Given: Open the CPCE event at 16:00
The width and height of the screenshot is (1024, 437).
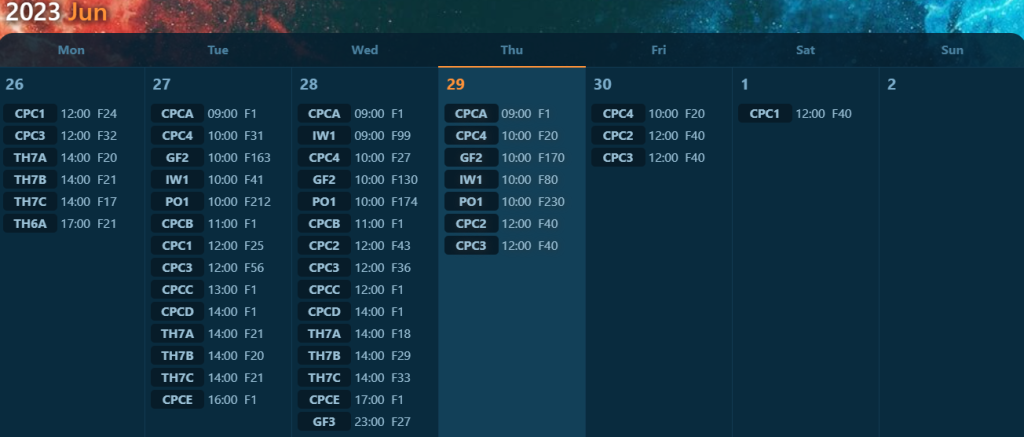Looking at the screenshot, I should (x=177, y=400).
